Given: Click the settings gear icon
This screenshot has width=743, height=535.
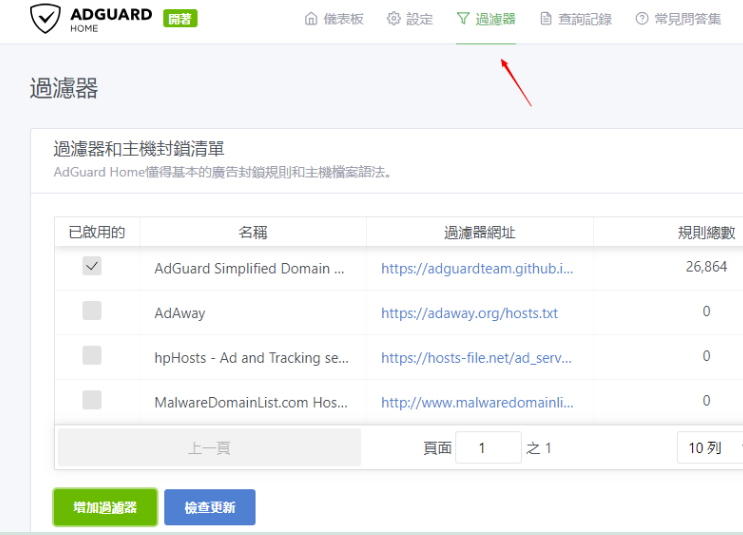Looking at the screenshot, I should 393,19.
